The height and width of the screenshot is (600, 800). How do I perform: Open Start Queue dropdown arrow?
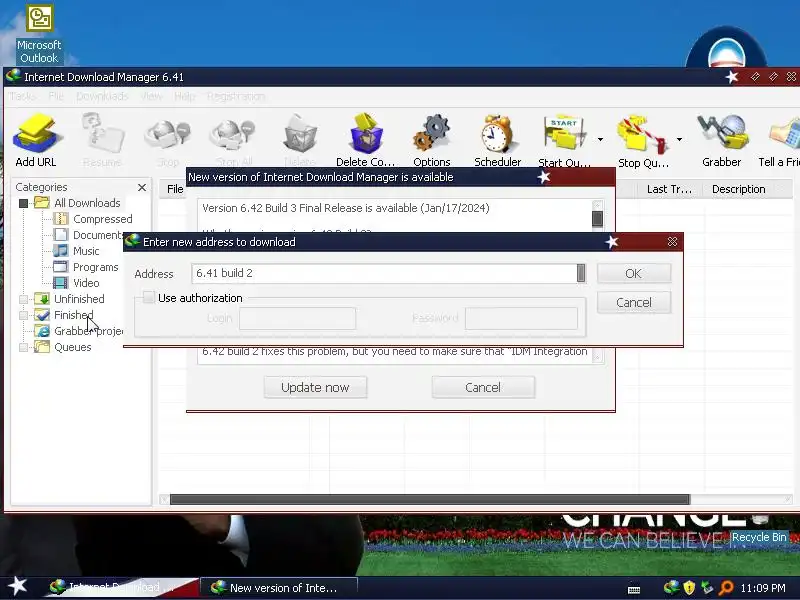(x=601, y=139)
